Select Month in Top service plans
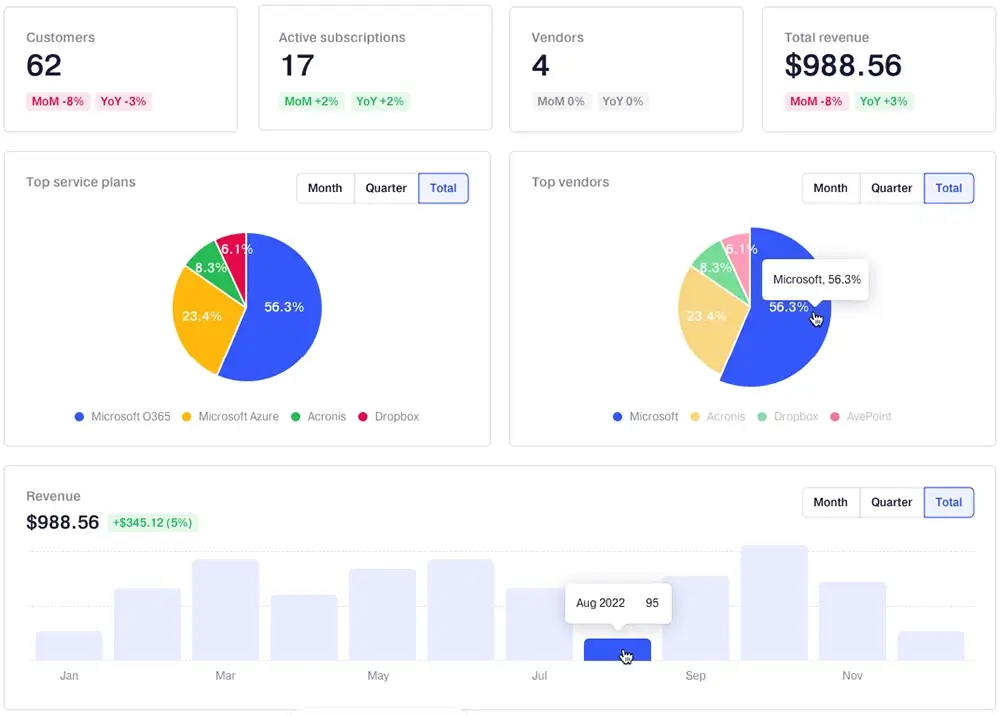The height and width of the screenshot is (715, 1000). (x=325, y=188)
